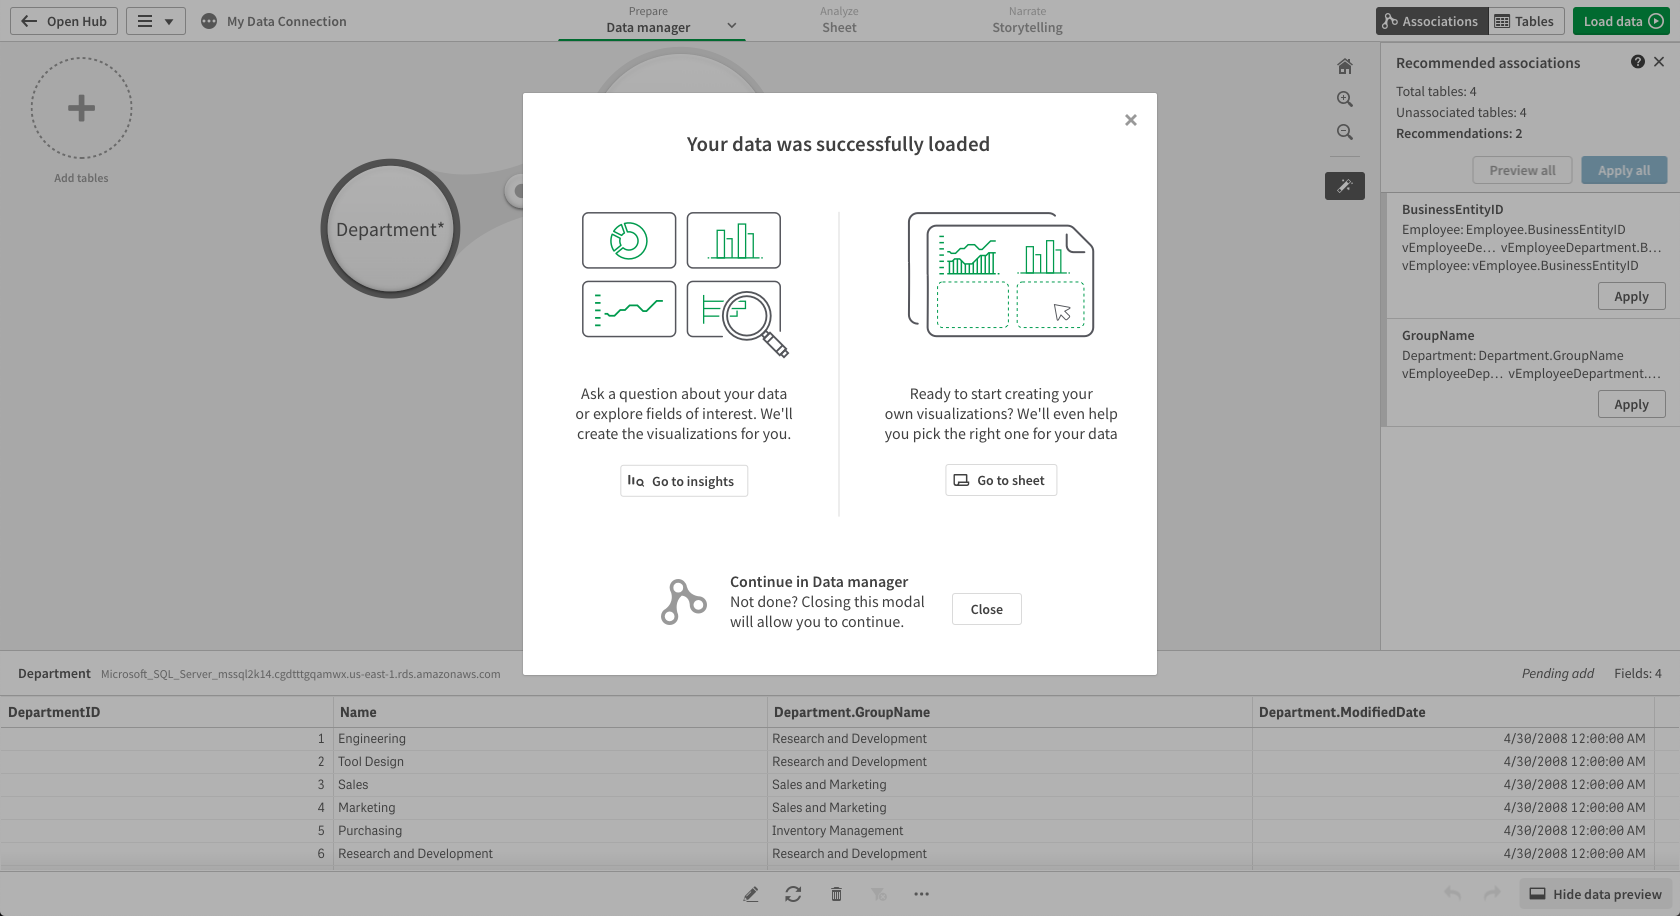Click the Go to sheet button
Viewport: 1680px width, 916px height.
pos(1000,481)
